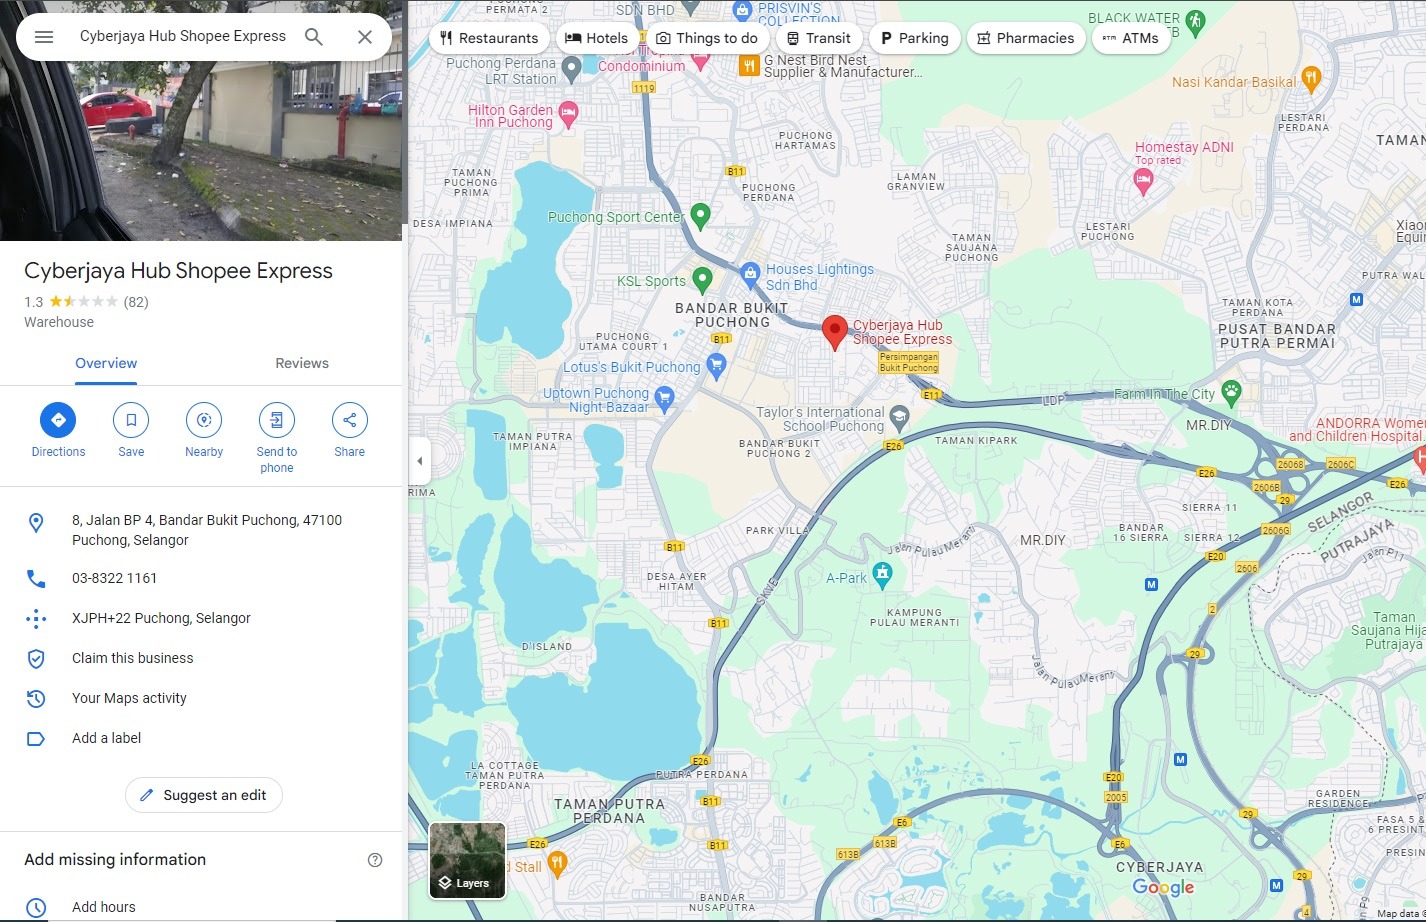
Task: Open the hamburger menu in search box
Action: pos(44,37)
